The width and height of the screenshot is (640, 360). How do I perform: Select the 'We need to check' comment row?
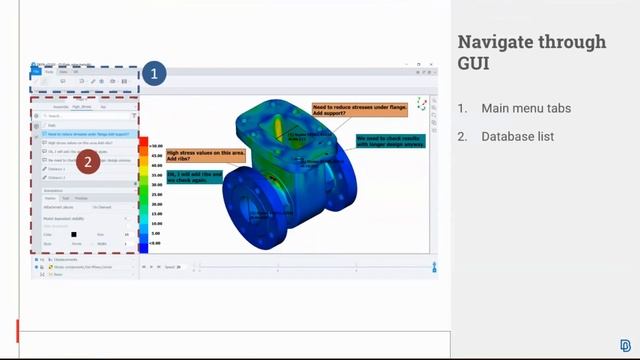point(89,160)
